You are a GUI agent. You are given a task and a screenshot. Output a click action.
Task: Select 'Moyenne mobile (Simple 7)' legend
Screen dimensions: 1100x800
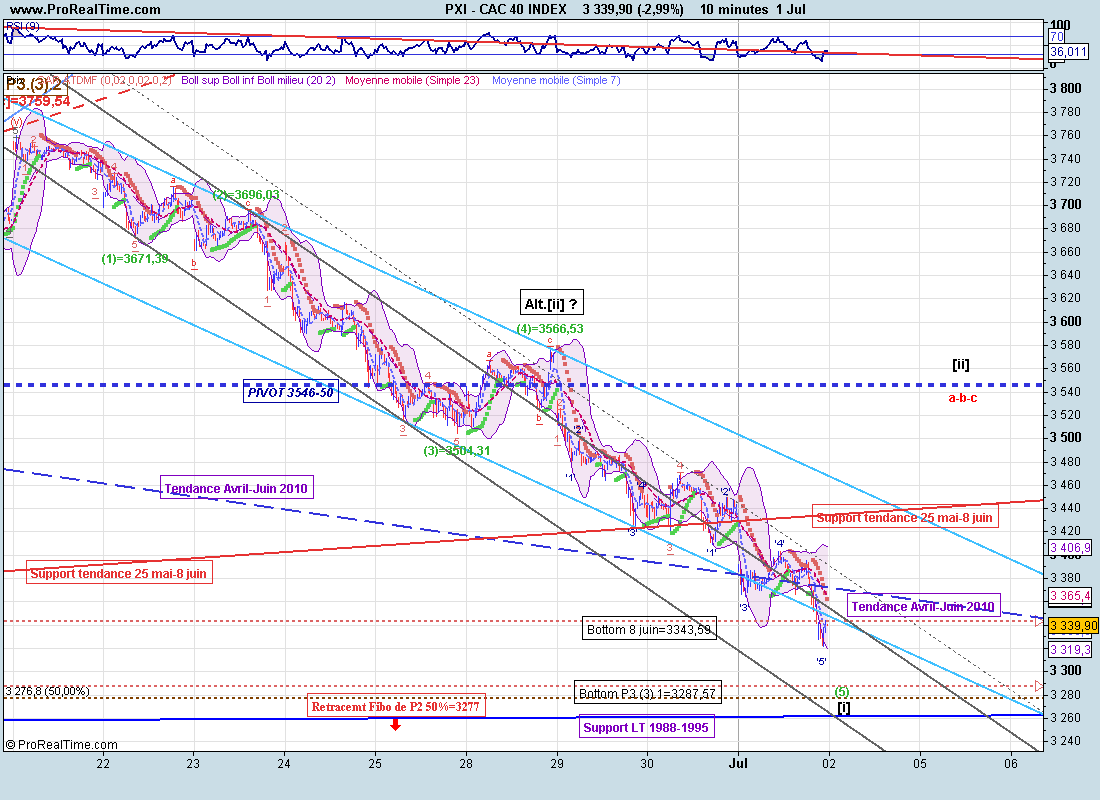(x=556, y=80)
